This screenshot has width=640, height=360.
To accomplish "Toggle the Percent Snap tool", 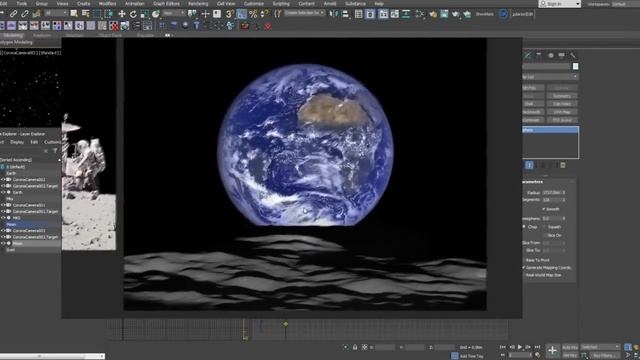I will click(253, 14).
